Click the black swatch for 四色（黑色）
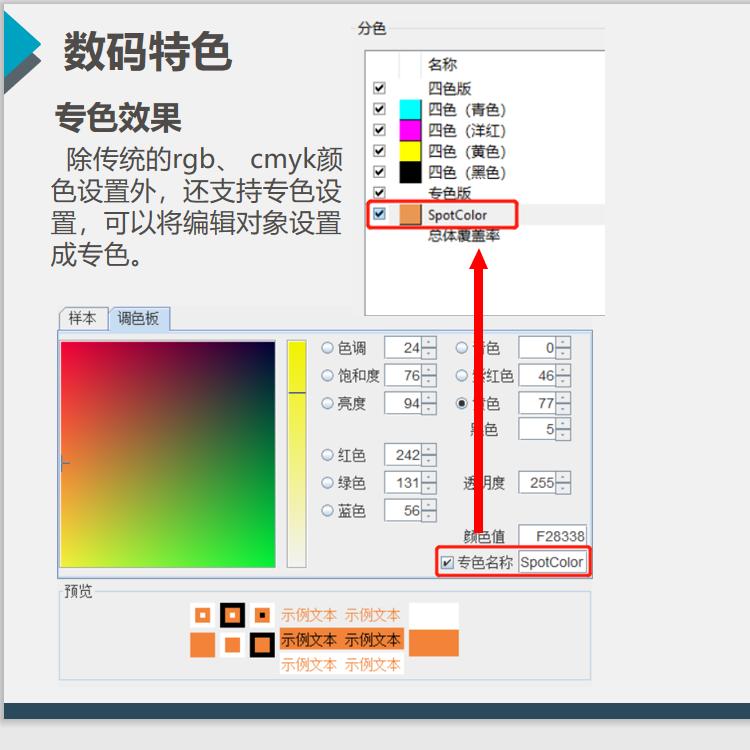Viewport: 750px width, 750px height. click(409, 173)
